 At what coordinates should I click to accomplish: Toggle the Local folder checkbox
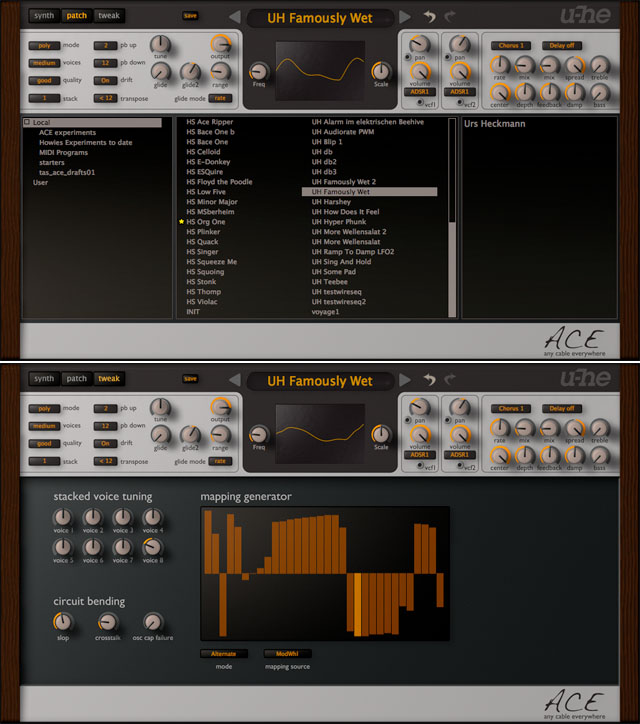(27, 122)
